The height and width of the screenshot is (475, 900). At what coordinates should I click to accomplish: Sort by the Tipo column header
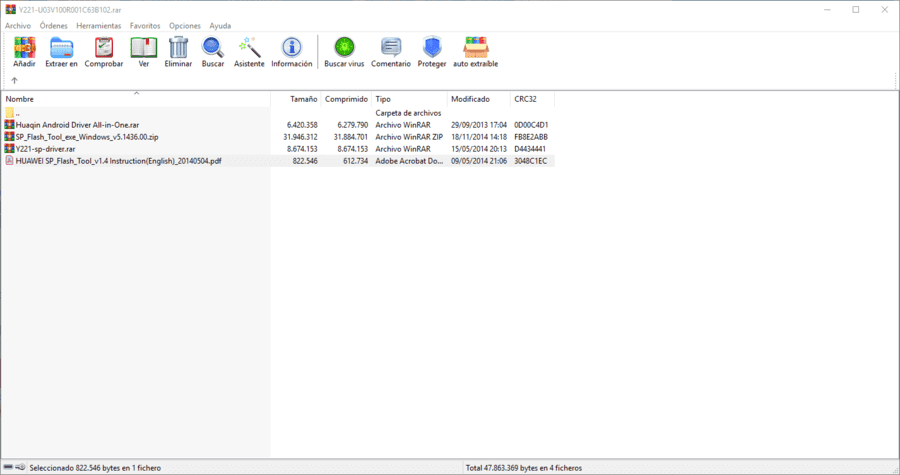coord(409,99)
